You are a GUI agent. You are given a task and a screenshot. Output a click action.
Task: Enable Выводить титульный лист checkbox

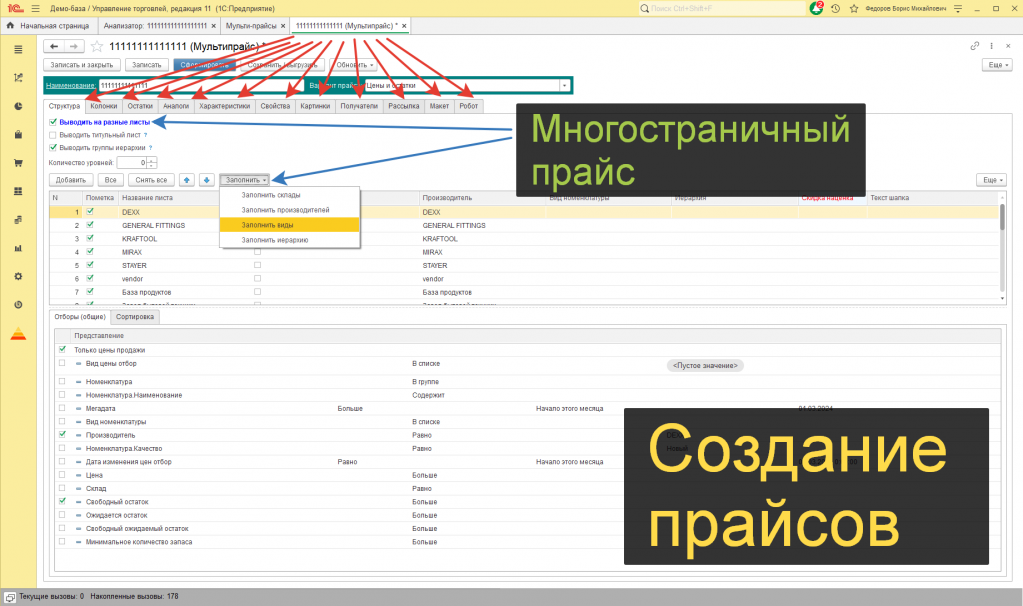[x=53, y=135]
